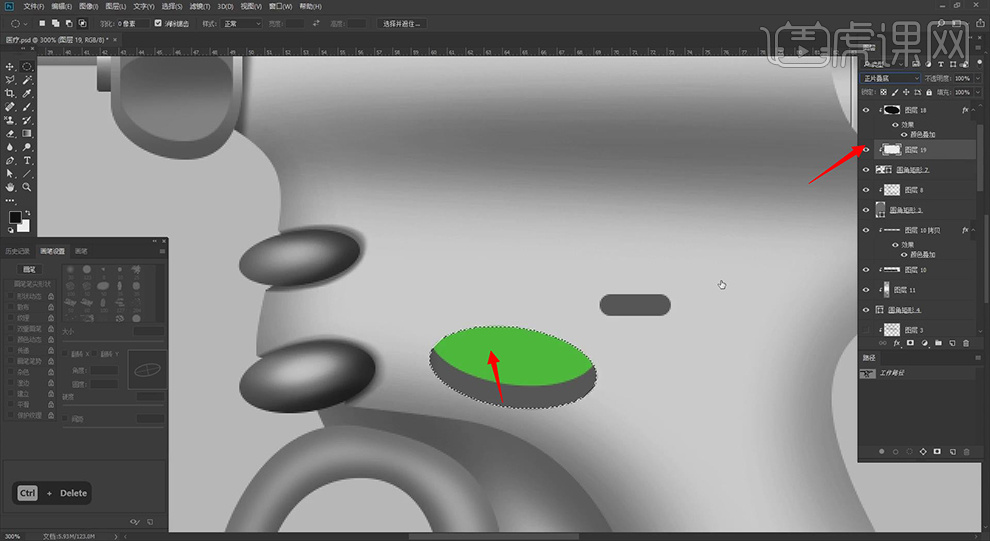The image size is (990, 541).
Task: Hide 图层 19 with its eye icon
Action: (x=866, y=150)
